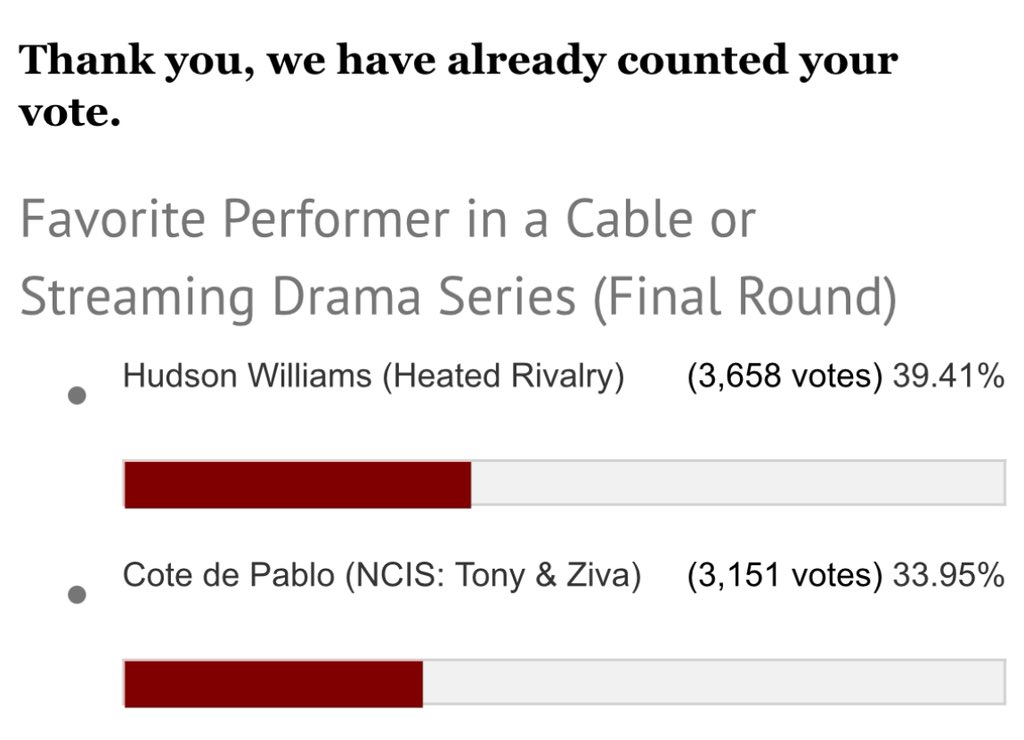Click the 33.95% percentage
1024x740 pixels.
(x=948, y=575)
